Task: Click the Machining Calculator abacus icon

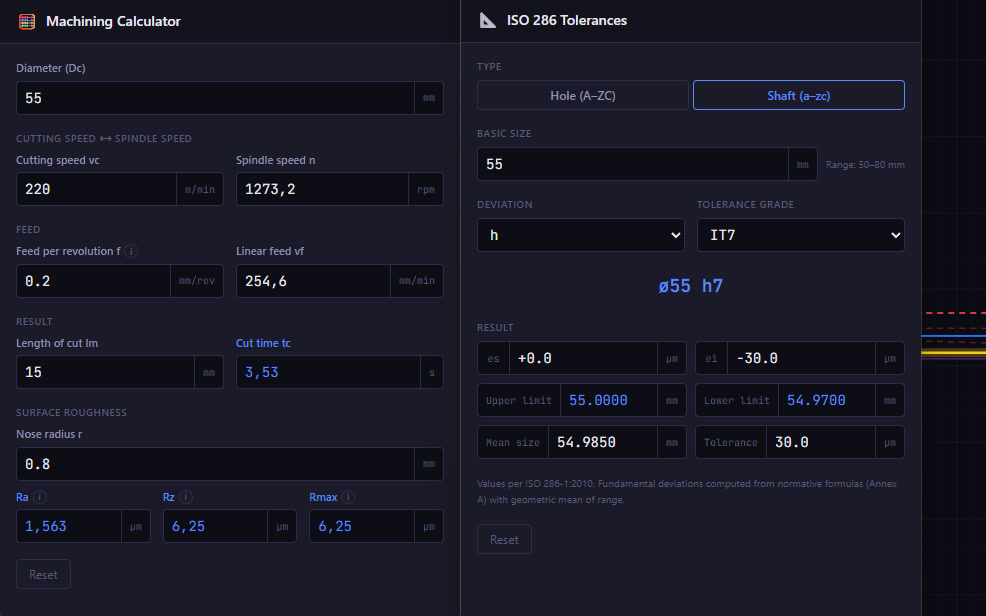Action: click(x=27, y=21)
